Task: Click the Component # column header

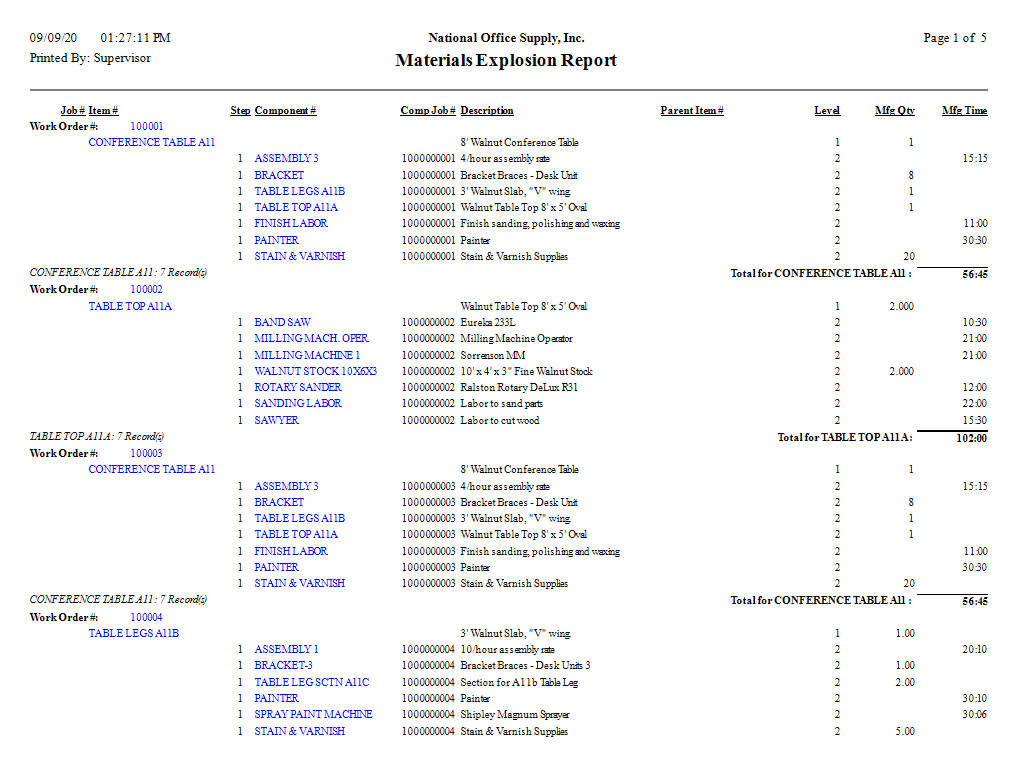Action: [x=285, y=111]
